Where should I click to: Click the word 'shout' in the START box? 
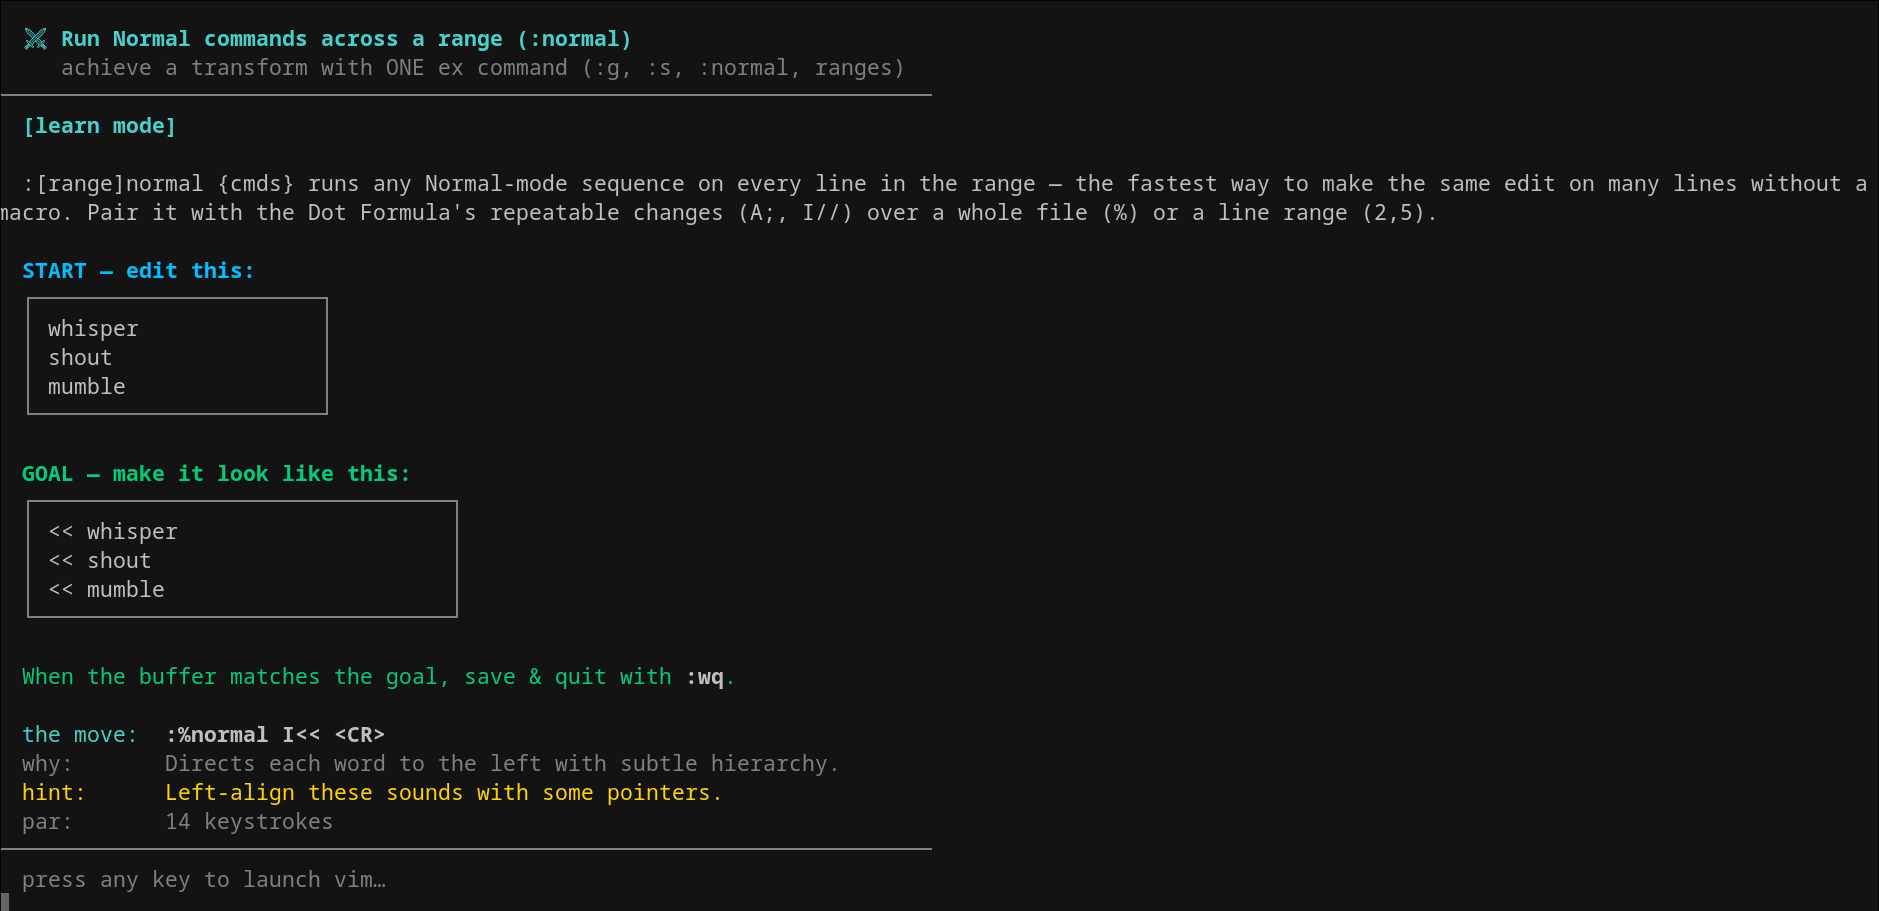point(80,358)
